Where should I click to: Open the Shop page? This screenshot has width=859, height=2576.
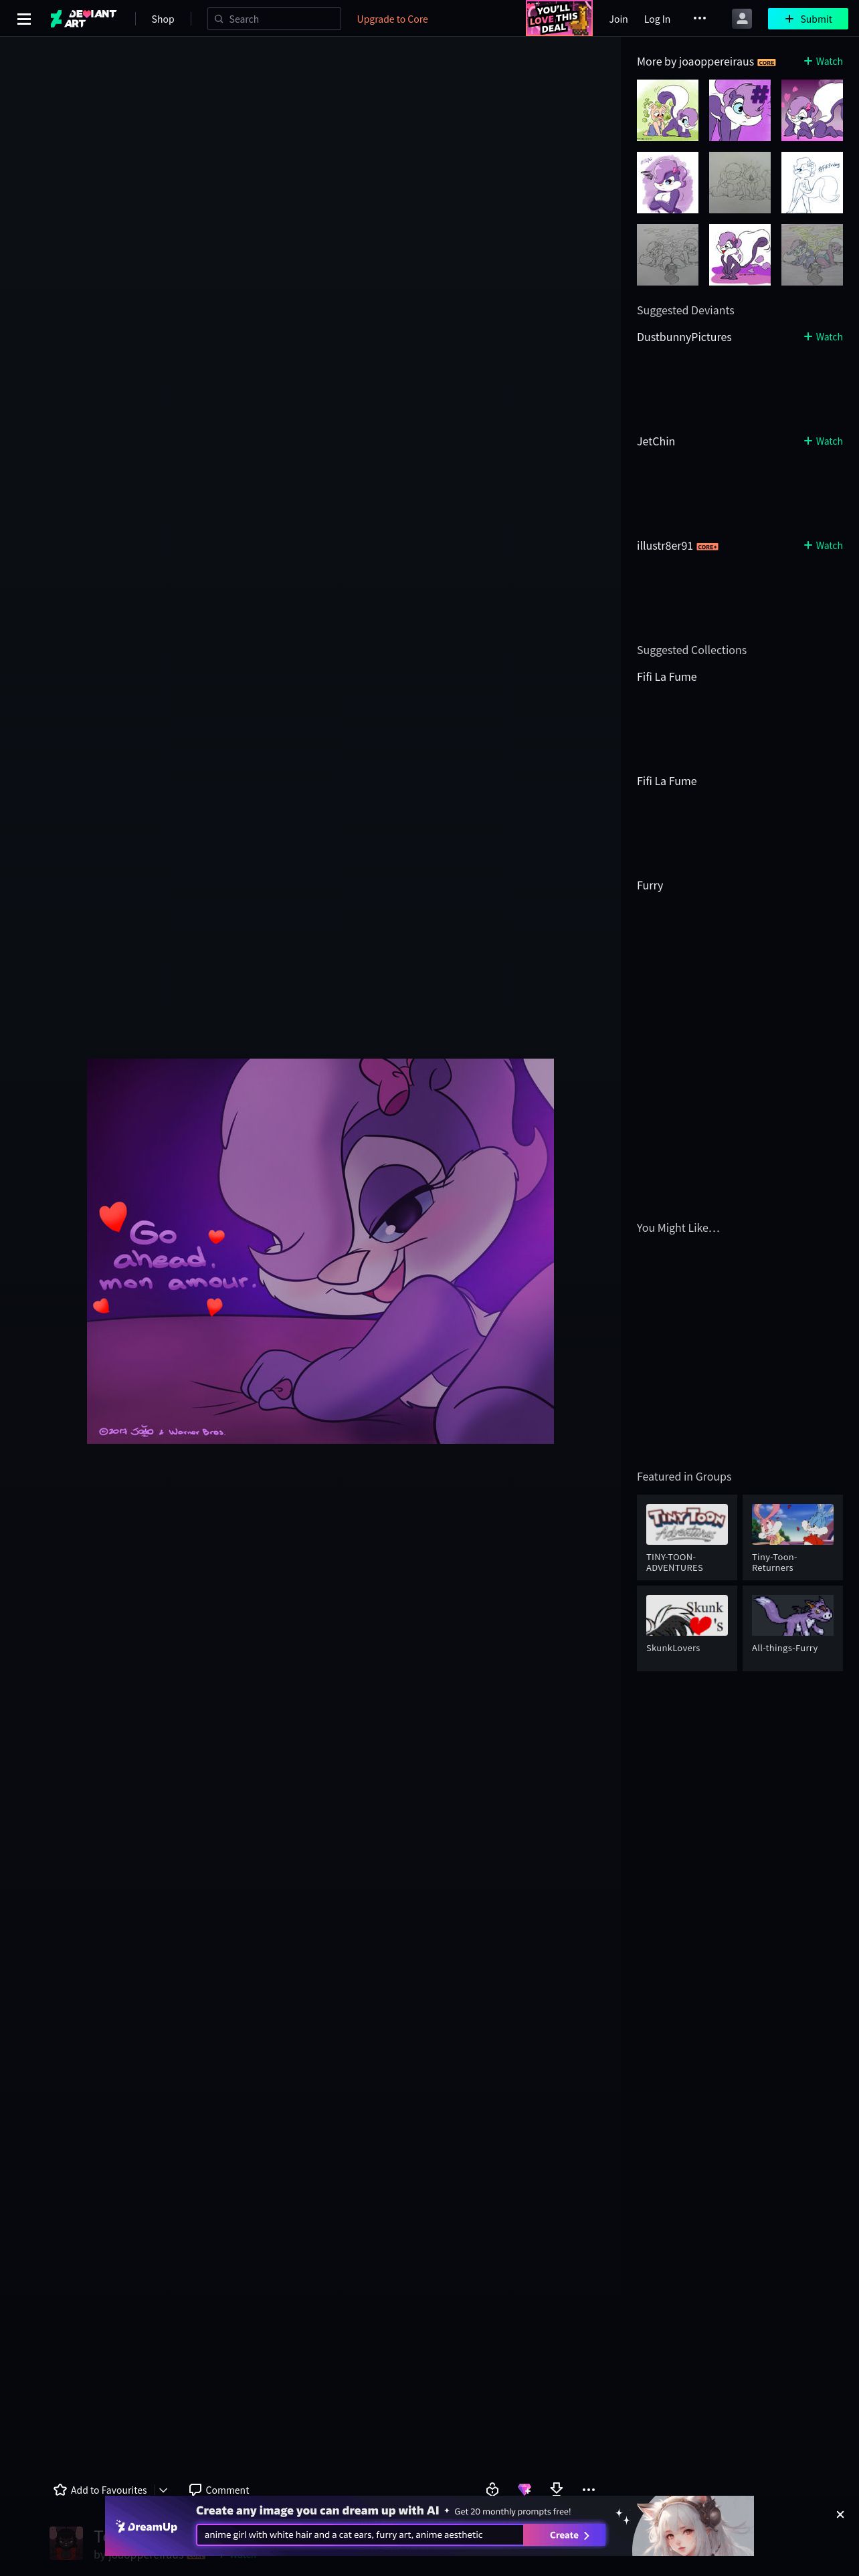[x=162, y=19]
